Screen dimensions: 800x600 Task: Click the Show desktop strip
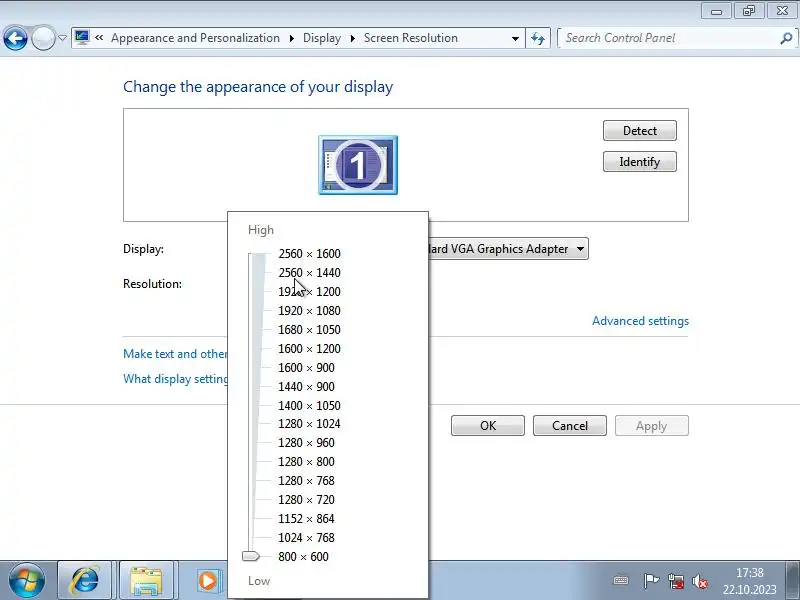(792, 581)
